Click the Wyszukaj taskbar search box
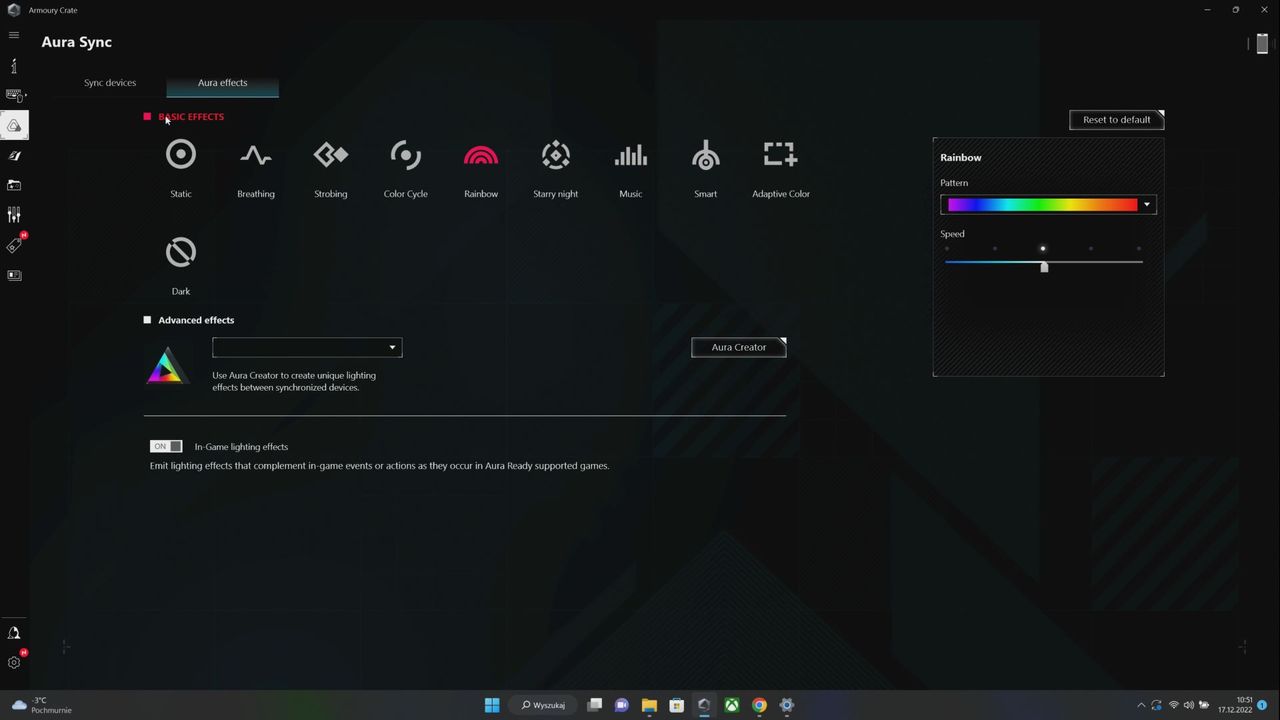 click(543, 705)
